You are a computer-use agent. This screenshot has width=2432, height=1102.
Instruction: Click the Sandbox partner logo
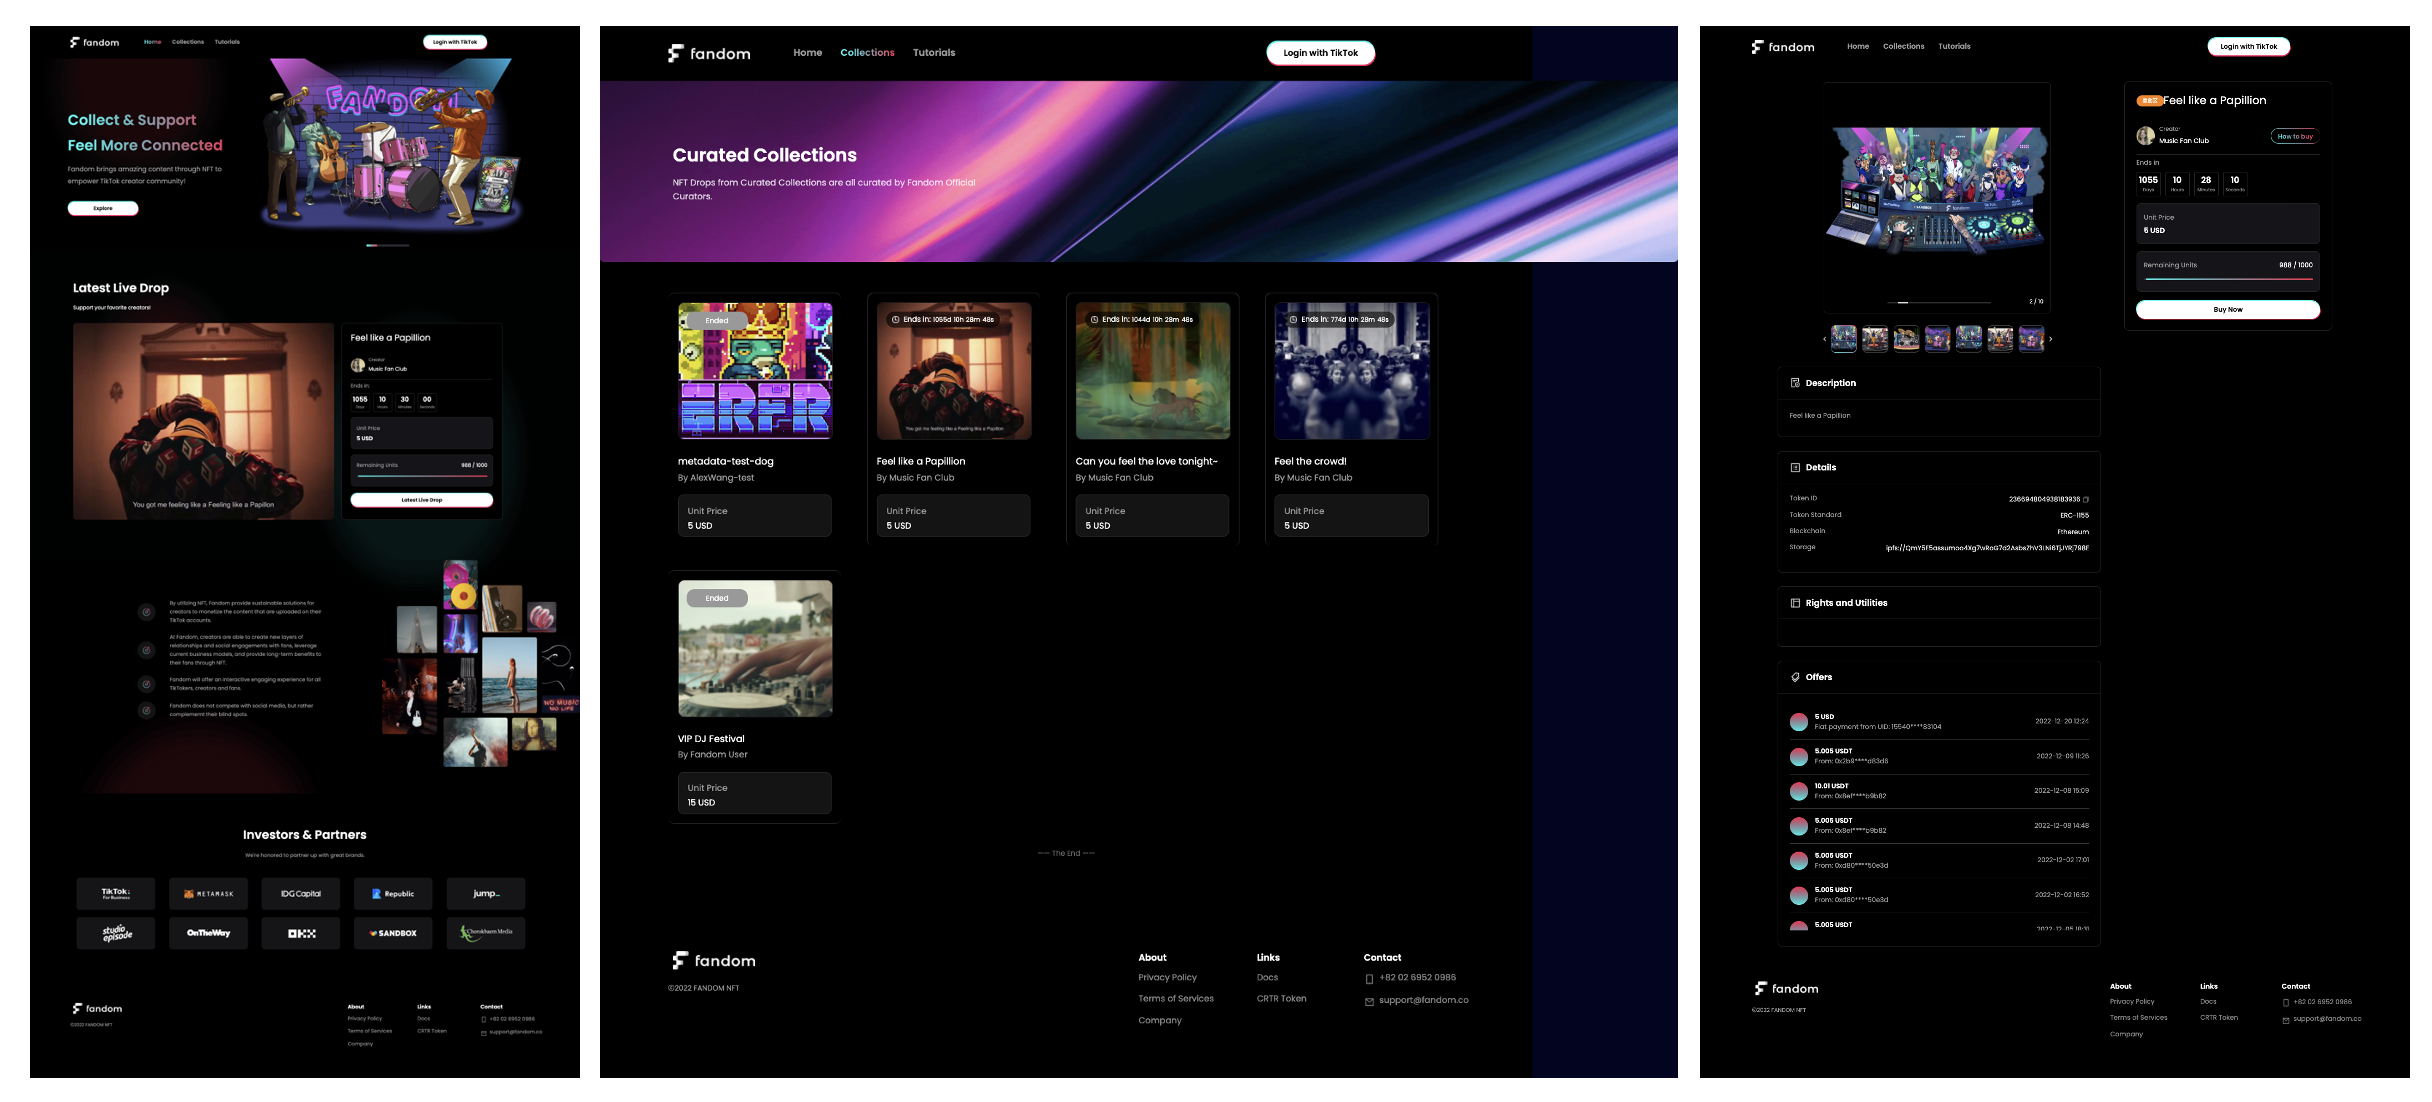(x=393, y=933)
